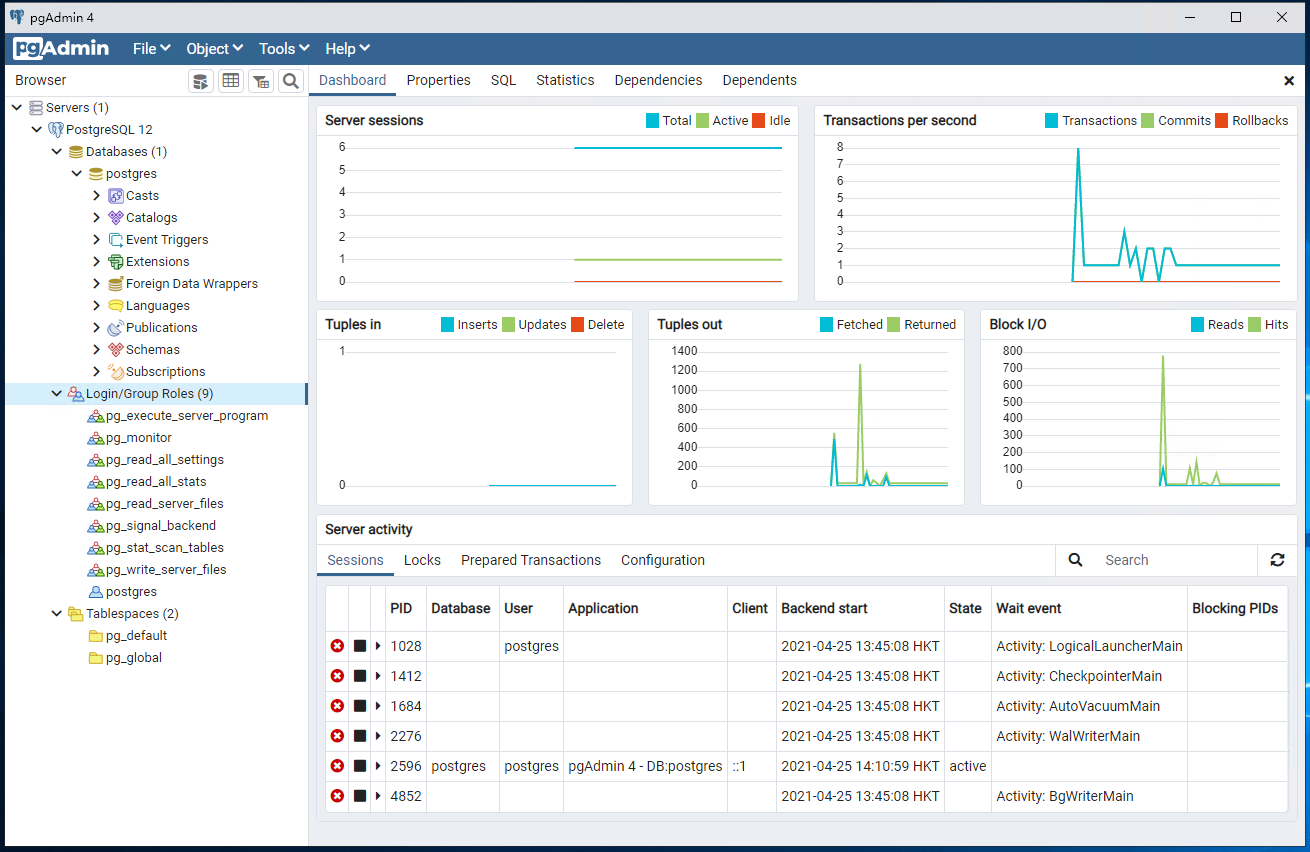The width and height of the screenshot is (1310, 852).
Task: Expand details arrow for session PID 1684
Action: 377,706
